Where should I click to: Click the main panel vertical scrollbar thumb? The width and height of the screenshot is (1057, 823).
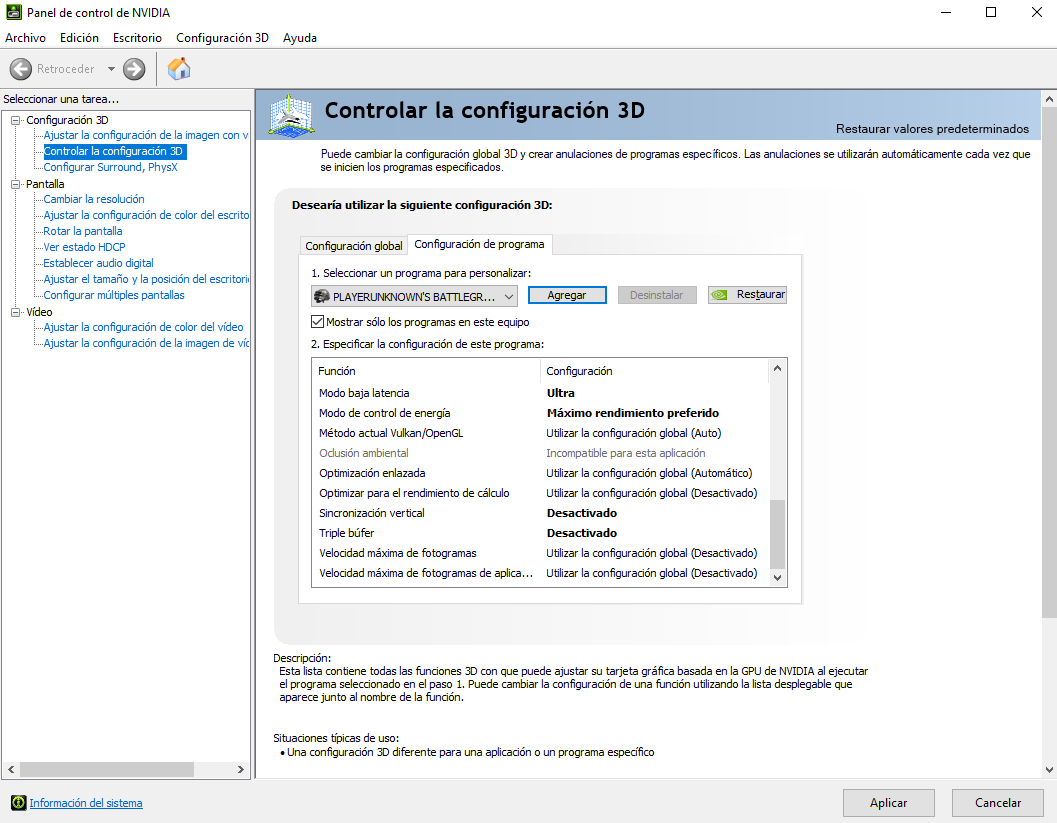[1049, 363]
